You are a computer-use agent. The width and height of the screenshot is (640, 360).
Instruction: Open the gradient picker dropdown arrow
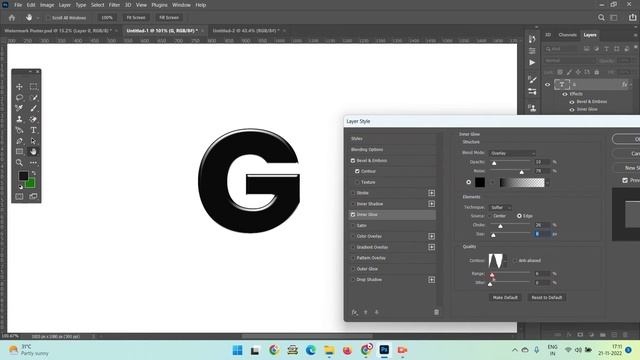click(547, 183)
